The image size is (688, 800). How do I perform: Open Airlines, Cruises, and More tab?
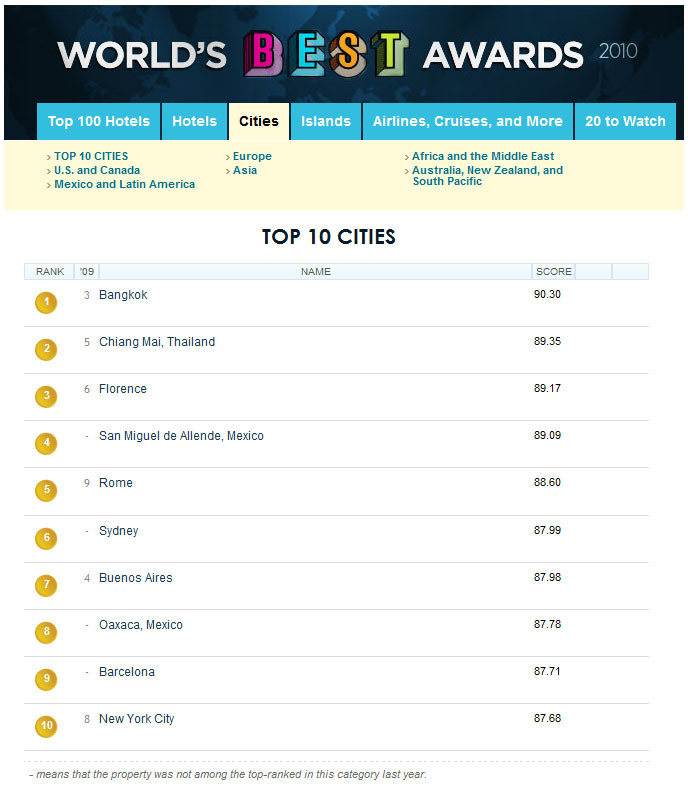coord(467,121)
